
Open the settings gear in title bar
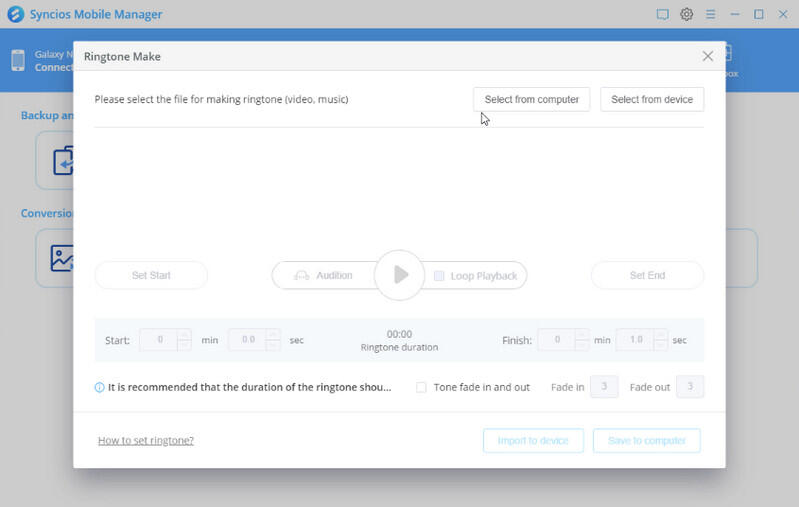tap(687, 14)
